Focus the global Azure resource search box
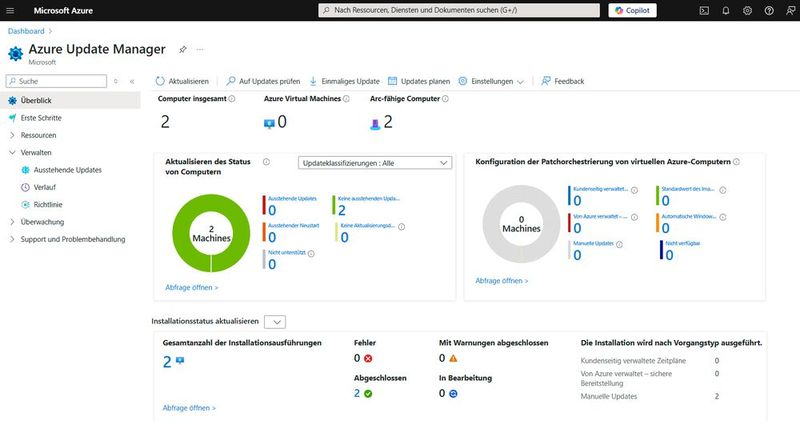The height and width of the screenshot is (421, 800). click(x=459, y=10)
